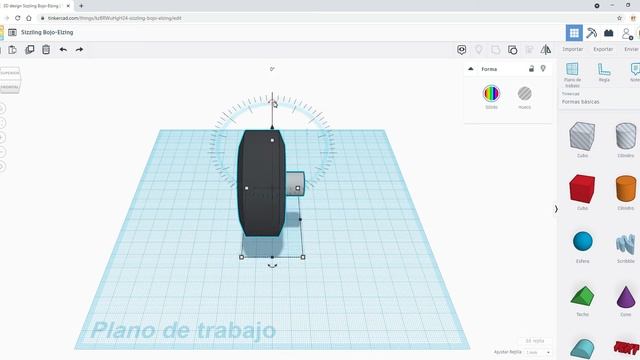The width and height of the screenshot is (640, 360).
Task: Select the Regla ruler tool
Action: click(604, 72)
